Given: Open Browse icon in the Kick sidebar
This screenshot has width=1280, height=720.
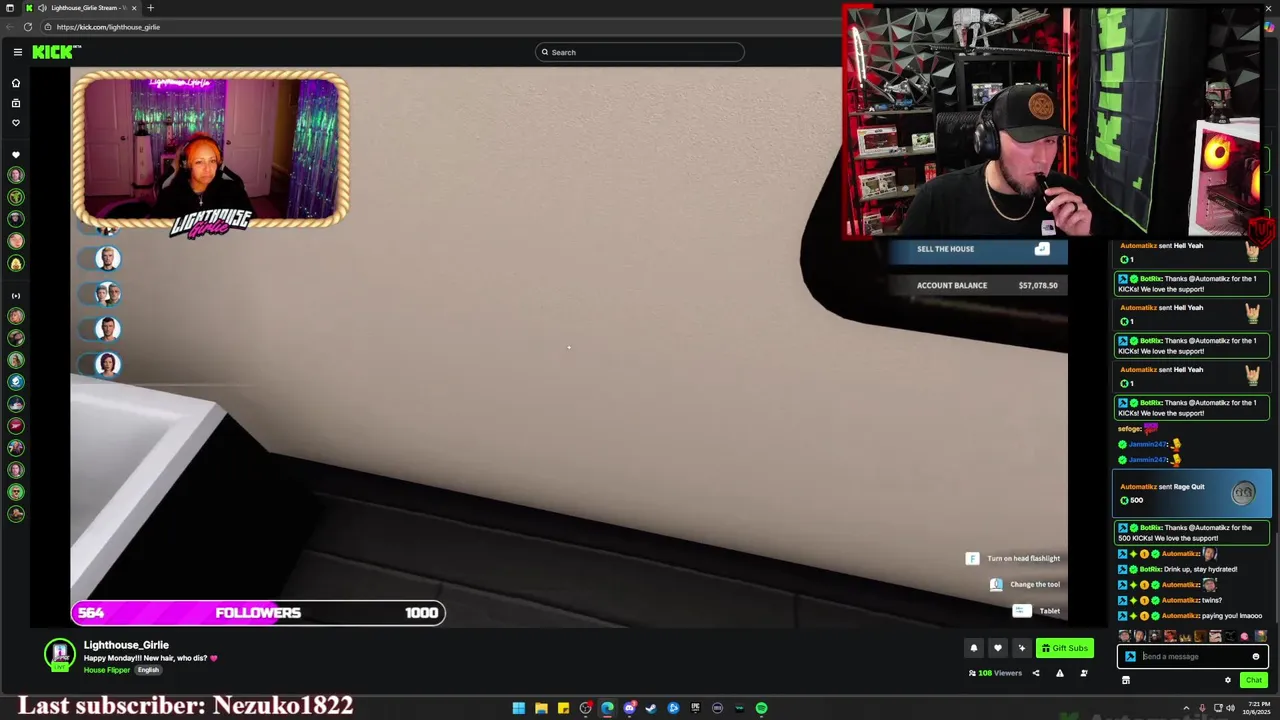Looking at the screenshot, I should [16, 103].
